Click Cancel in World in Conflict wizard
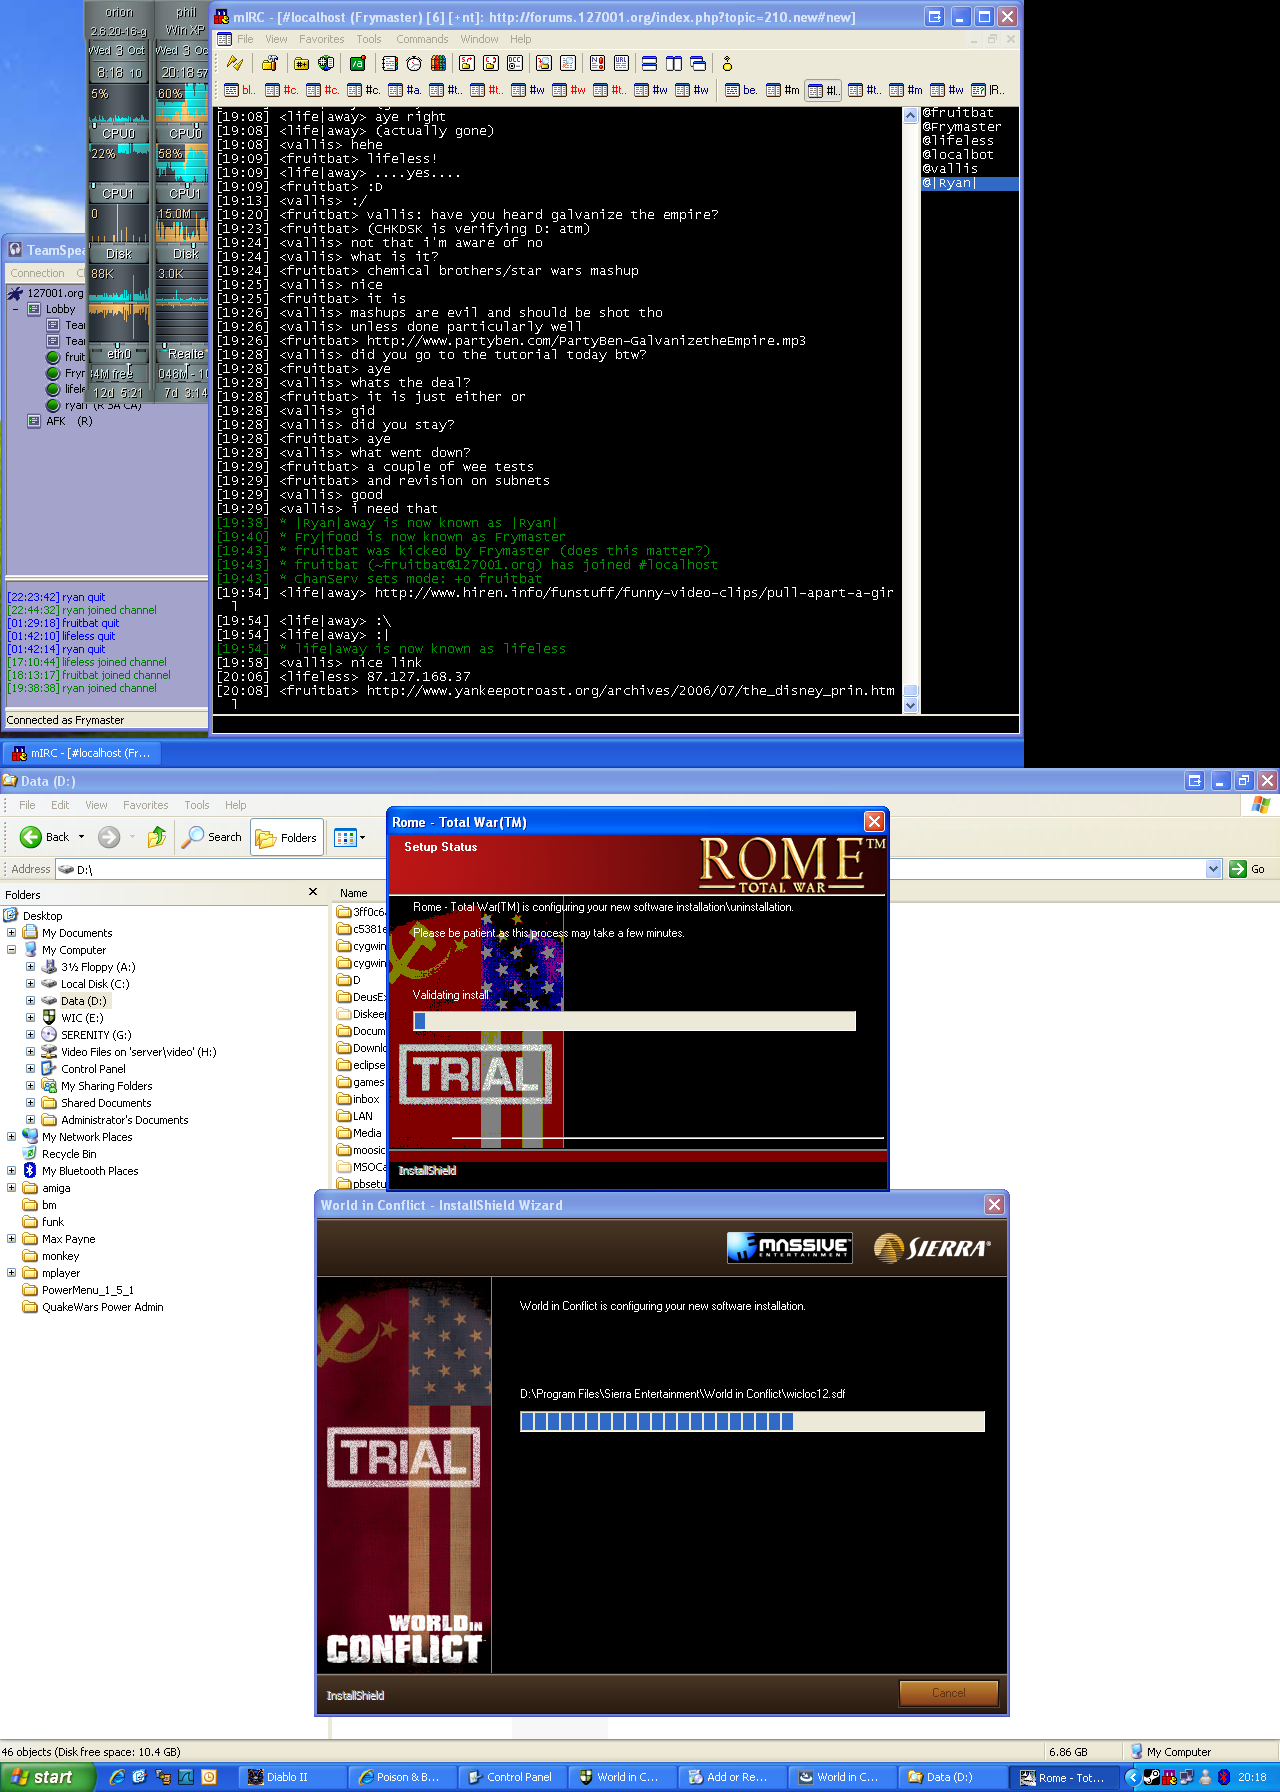The height and width of the screenshot is (1792, 1280). click(x=949, y=1693)
